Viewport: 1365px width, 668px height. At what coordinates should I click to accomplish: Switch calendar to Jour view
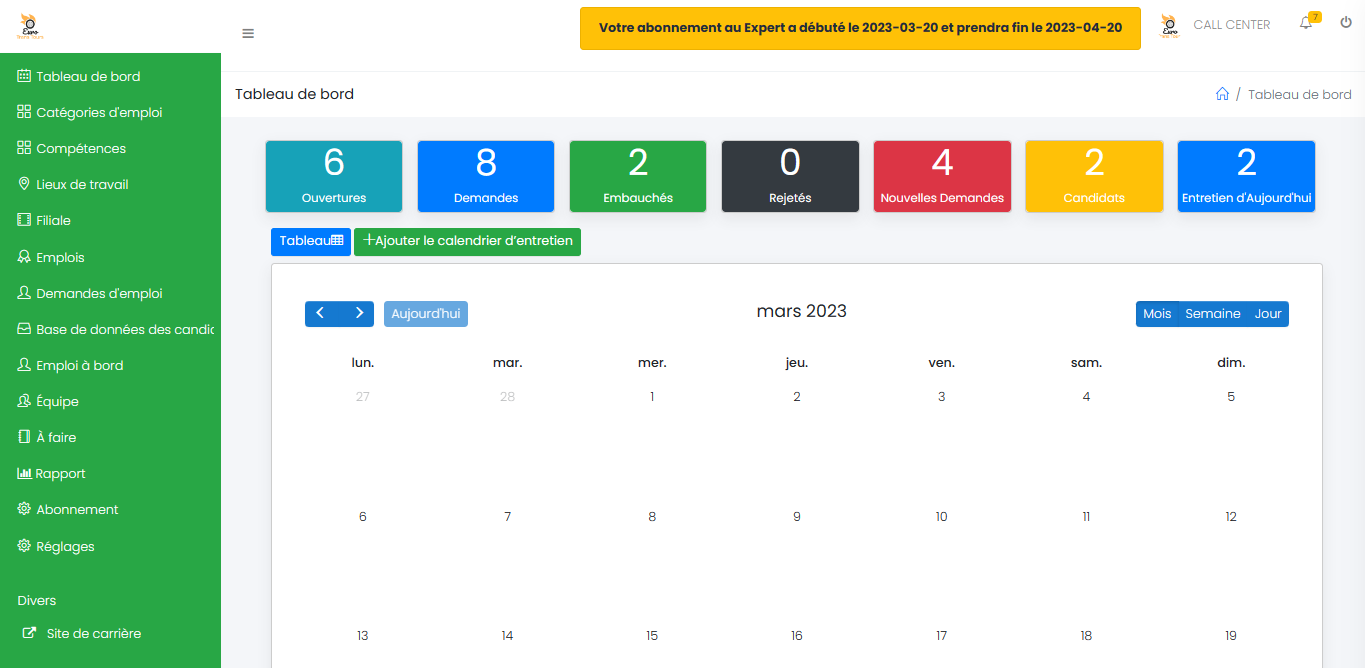[1268, 314]
